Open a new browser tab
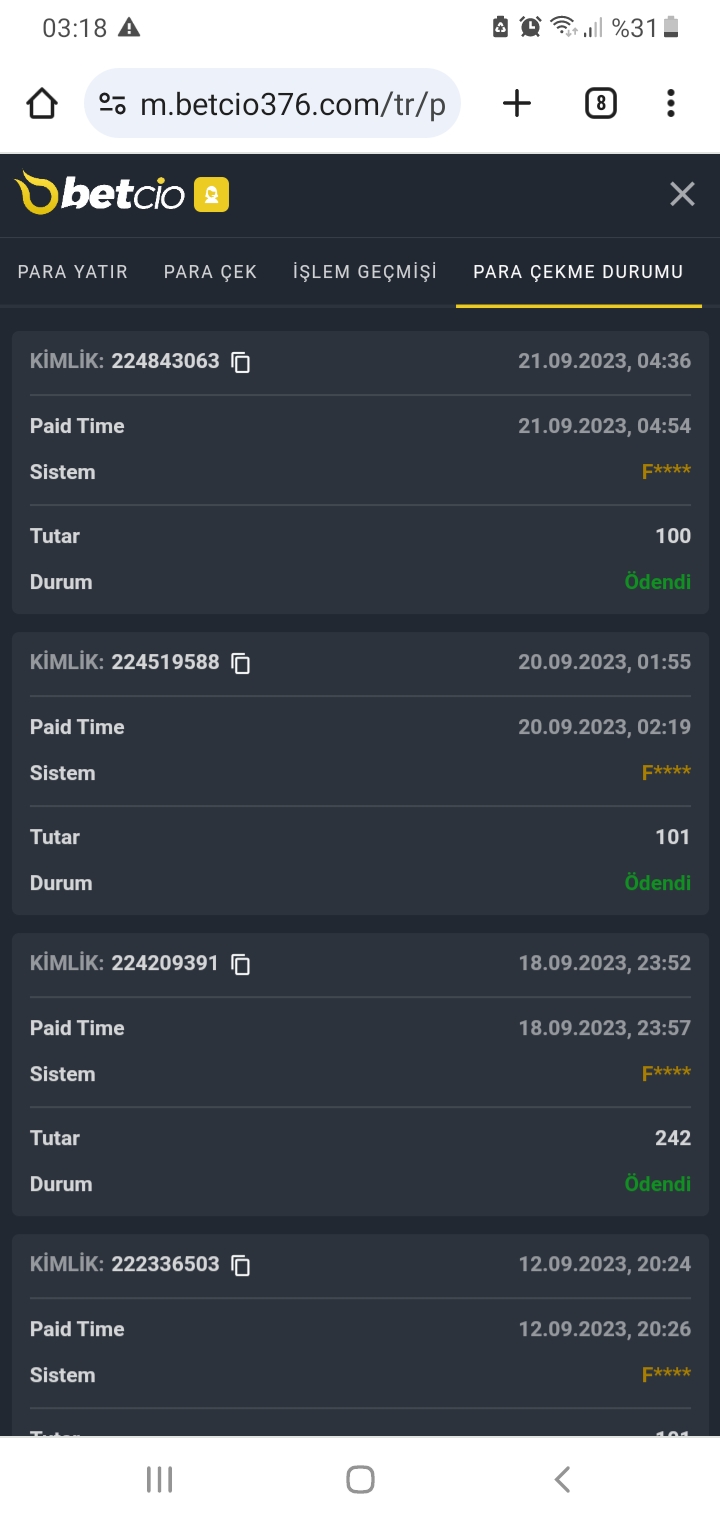Image resolution: width=720 pixels, height=1520 pixels. 516,103
